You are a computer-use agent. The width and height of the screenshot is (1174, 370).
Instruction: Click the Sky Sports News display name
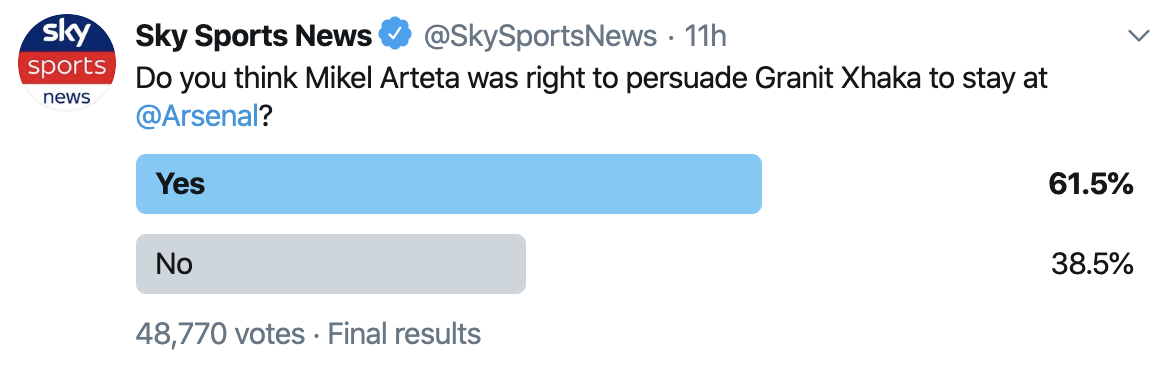point(254,35)
